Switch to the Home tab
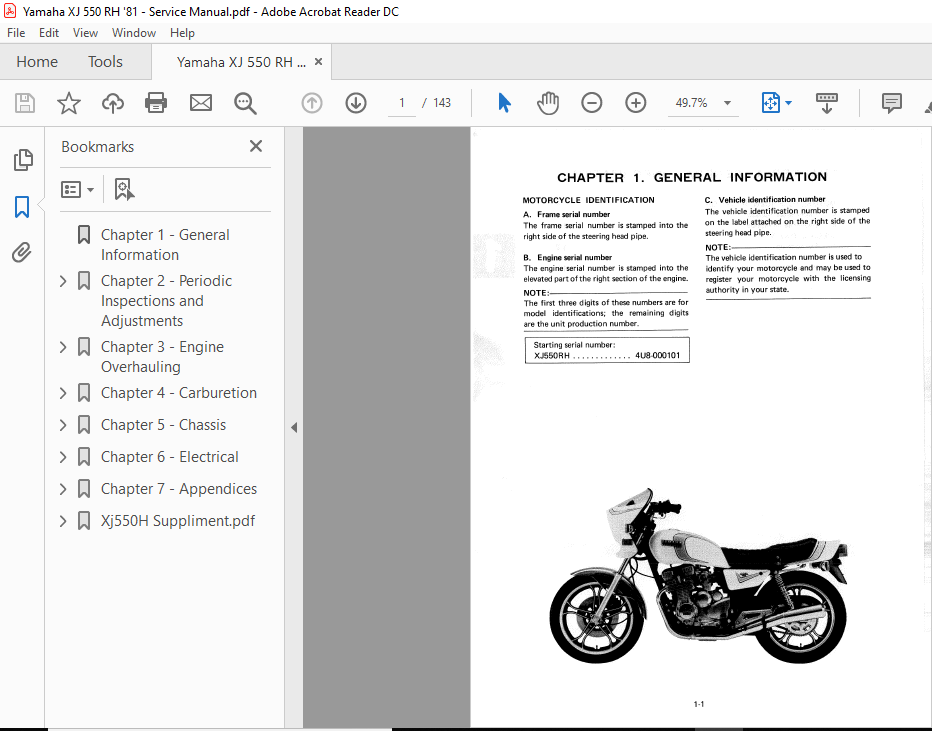Viewport: 932px width, 731px height. (x=37, y=62)
